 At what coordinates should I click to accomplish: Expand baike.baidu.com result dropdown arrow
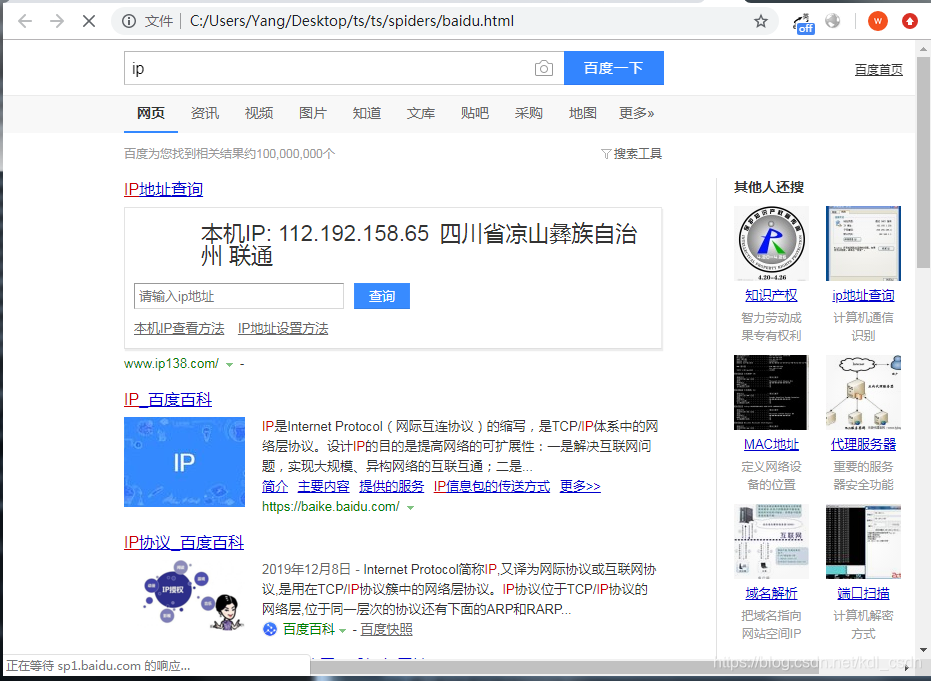410,508
